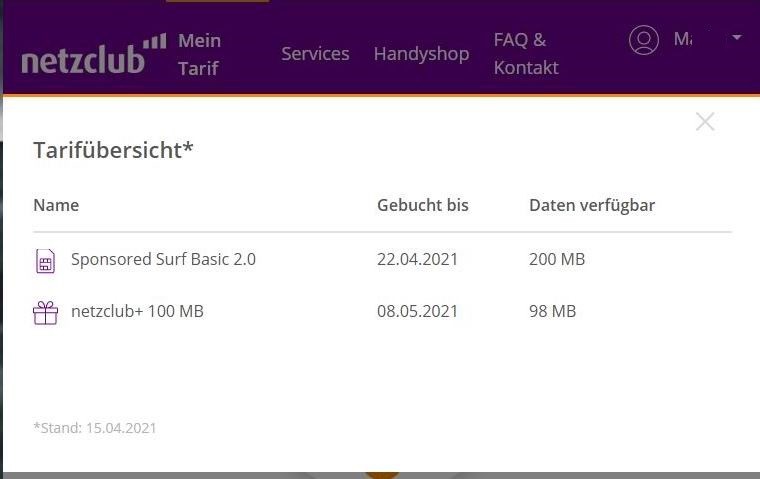Click the 22.04.2021 booking date
This screenshot has height=479, width=760.
[417, 259]
